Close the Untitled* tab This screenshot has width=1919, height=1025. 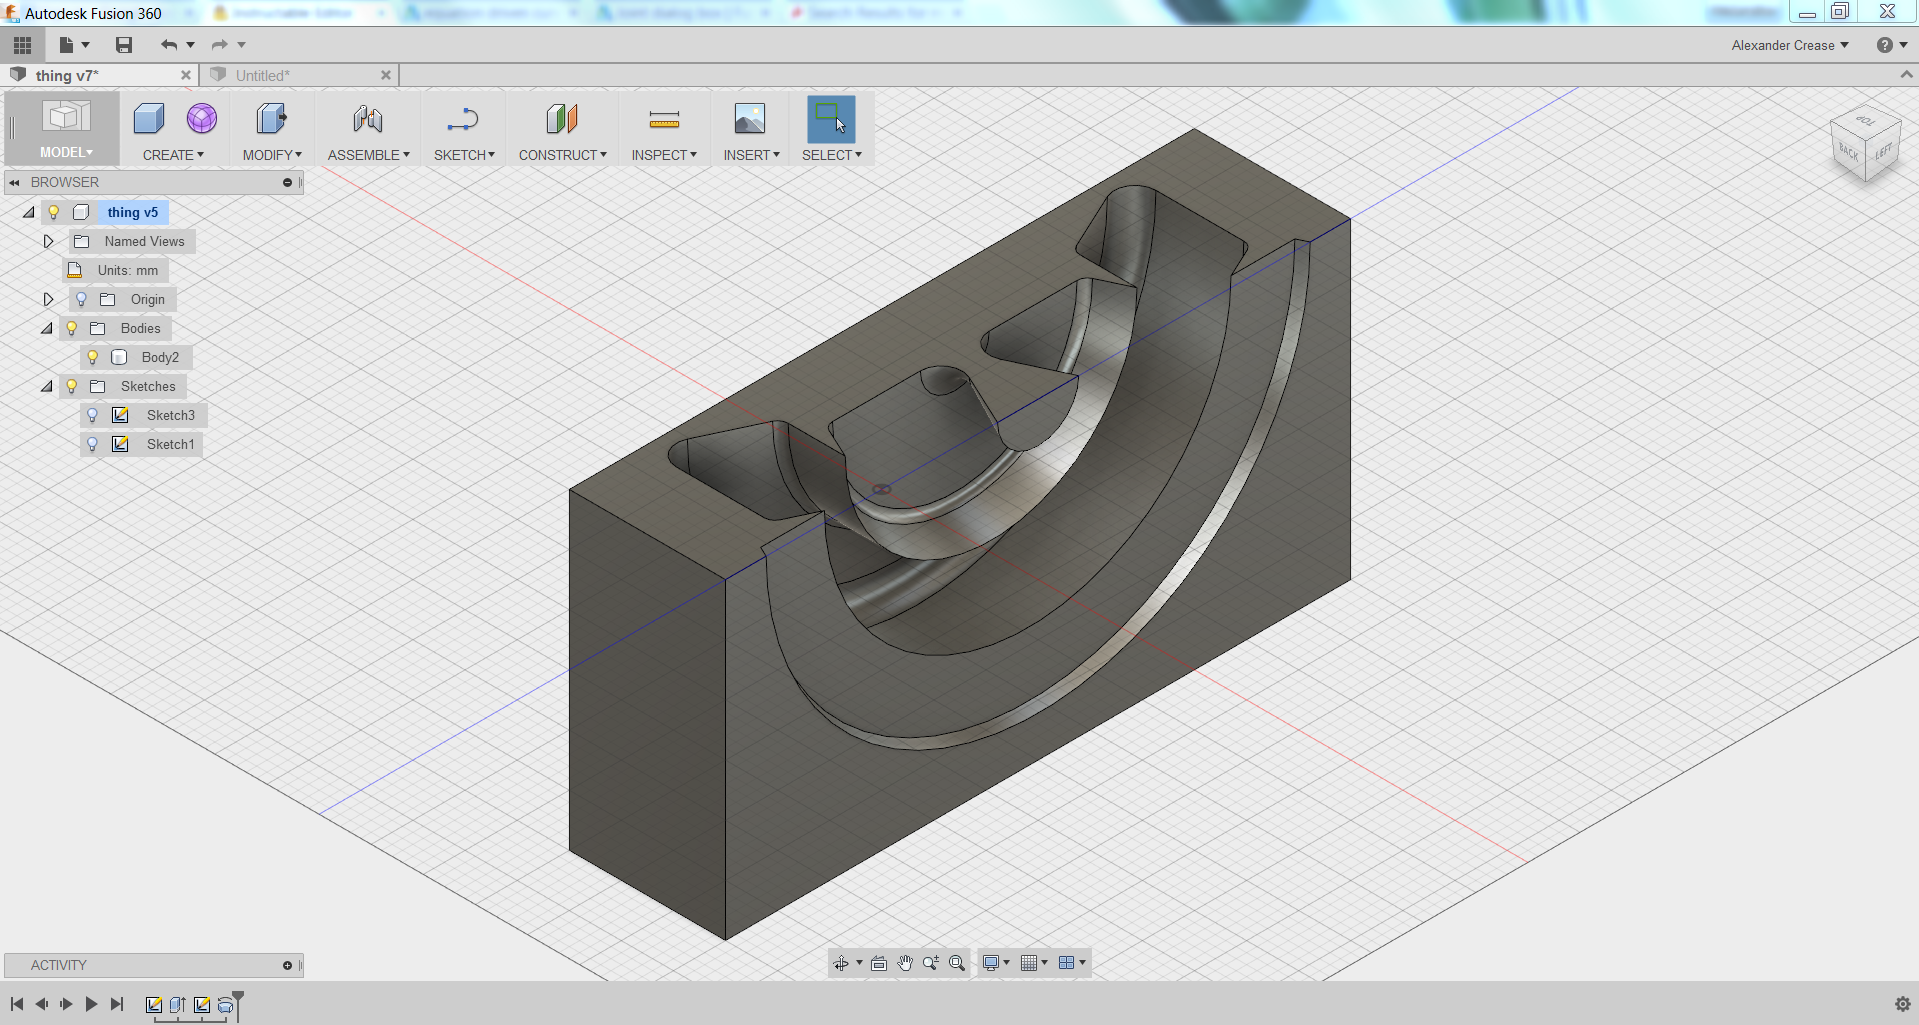[x=386, y=75]
